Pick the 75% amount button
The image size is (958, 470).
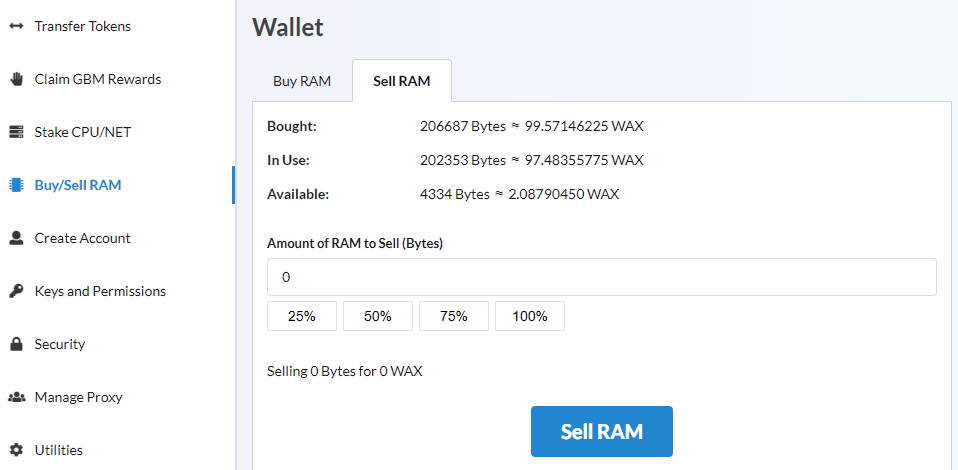(x=454, y=316)
